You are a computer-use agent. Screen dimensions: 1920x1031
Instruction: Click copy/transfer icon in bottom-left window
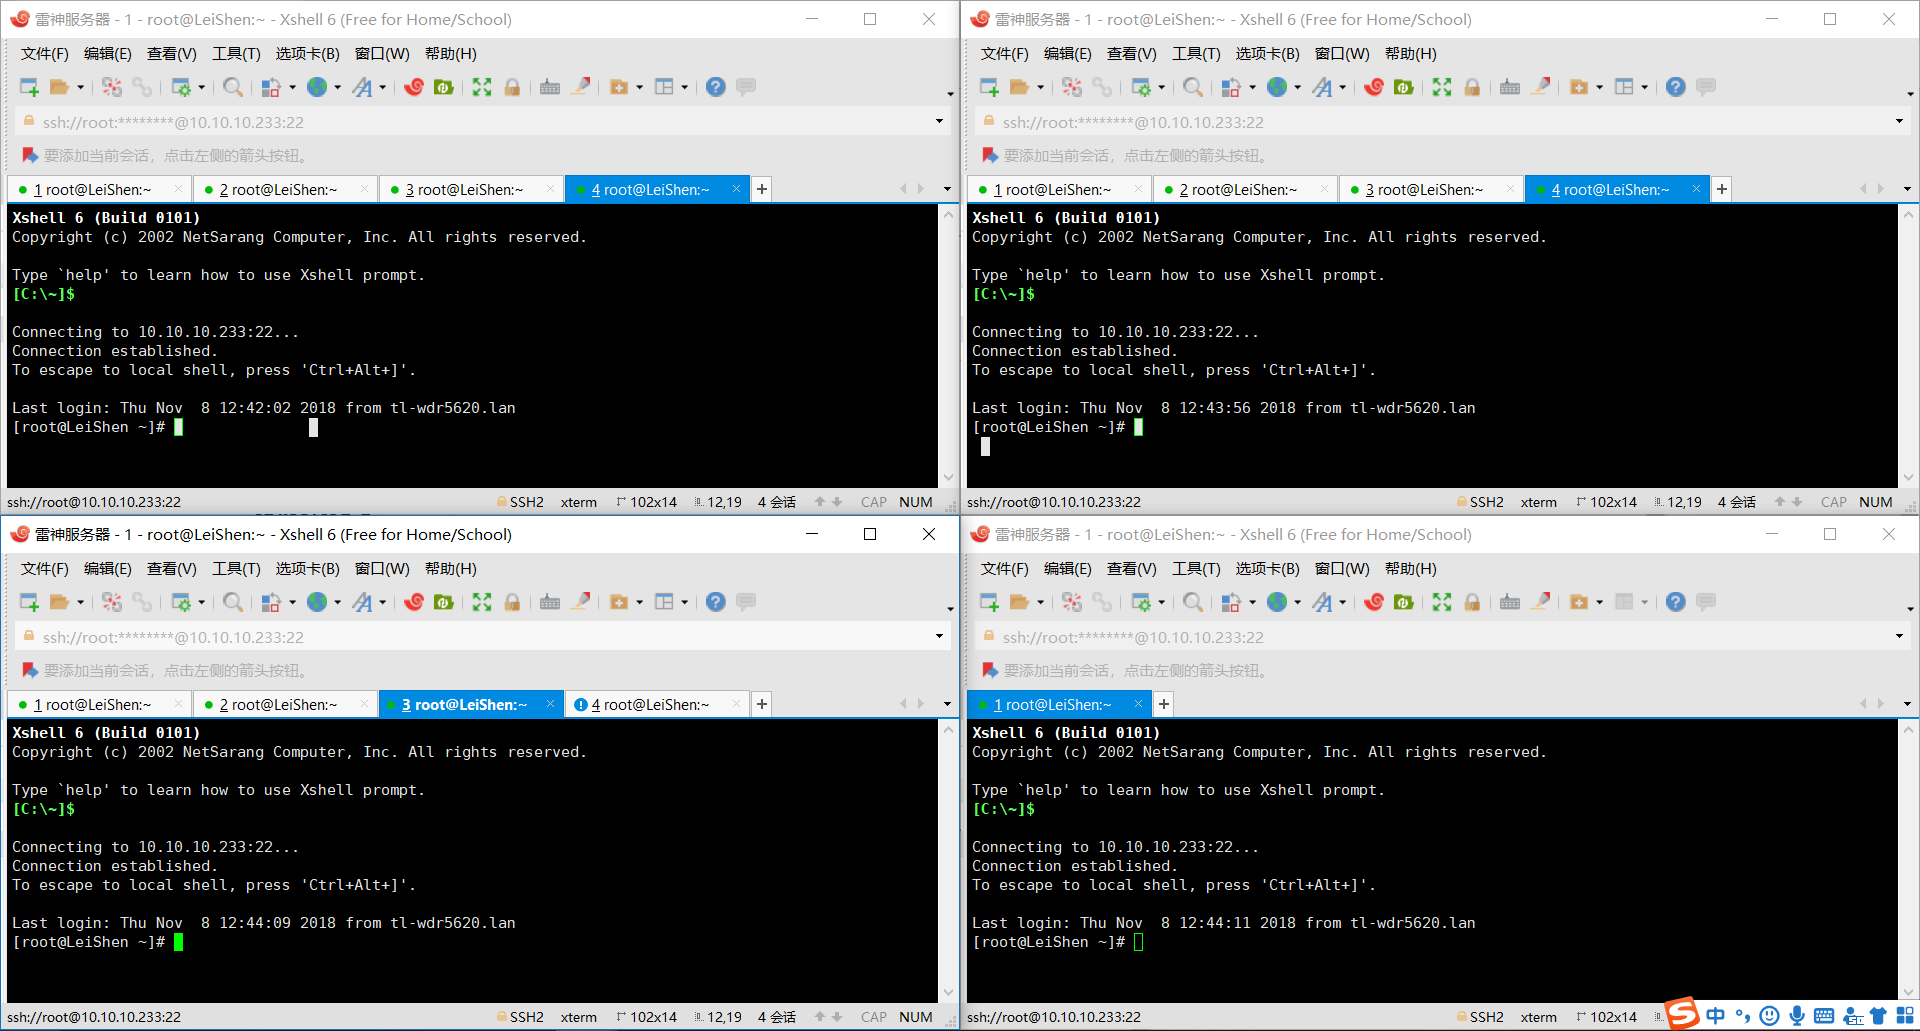(x=270, y=602)
